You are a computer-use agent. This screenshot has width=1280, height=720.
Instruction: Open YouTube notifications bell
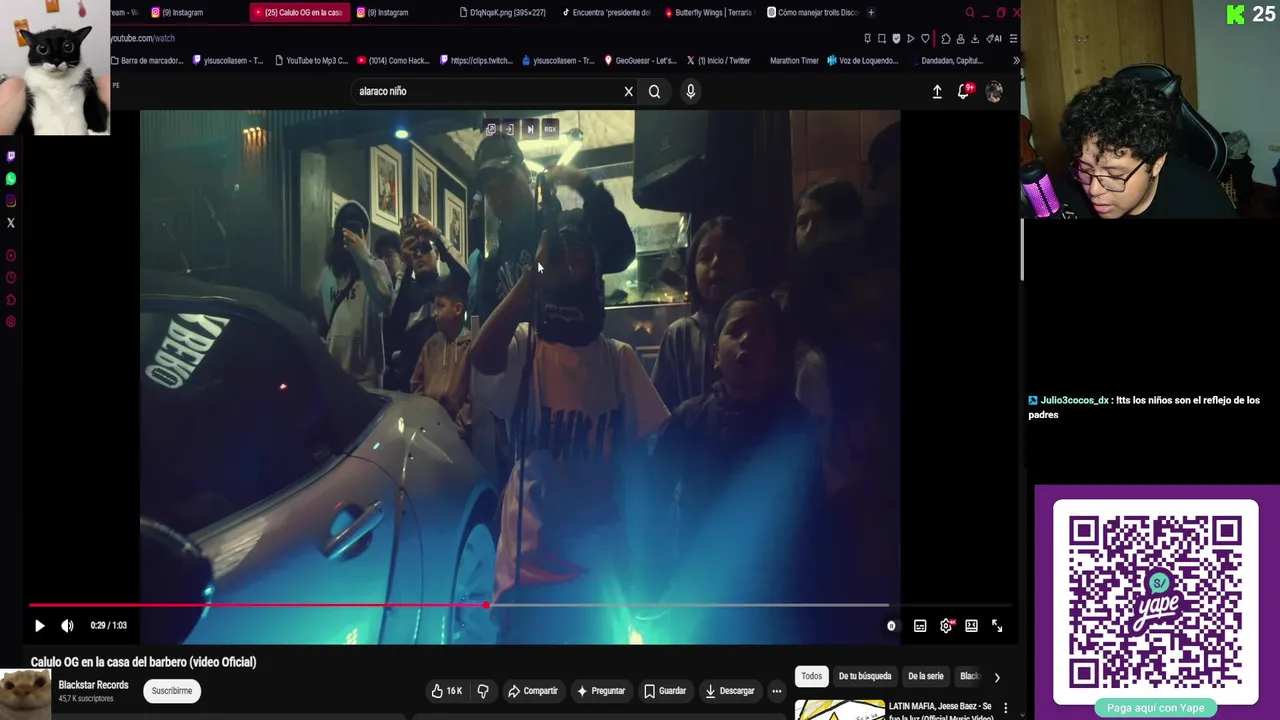(x=964, y=91)
